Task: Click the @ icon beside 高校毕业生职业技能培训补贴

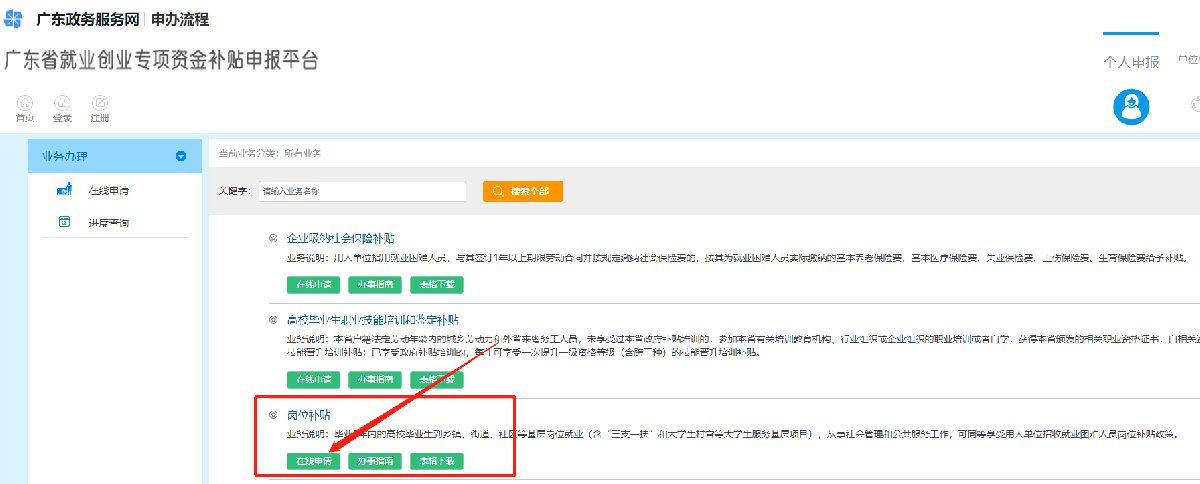Action: (273, 320)
